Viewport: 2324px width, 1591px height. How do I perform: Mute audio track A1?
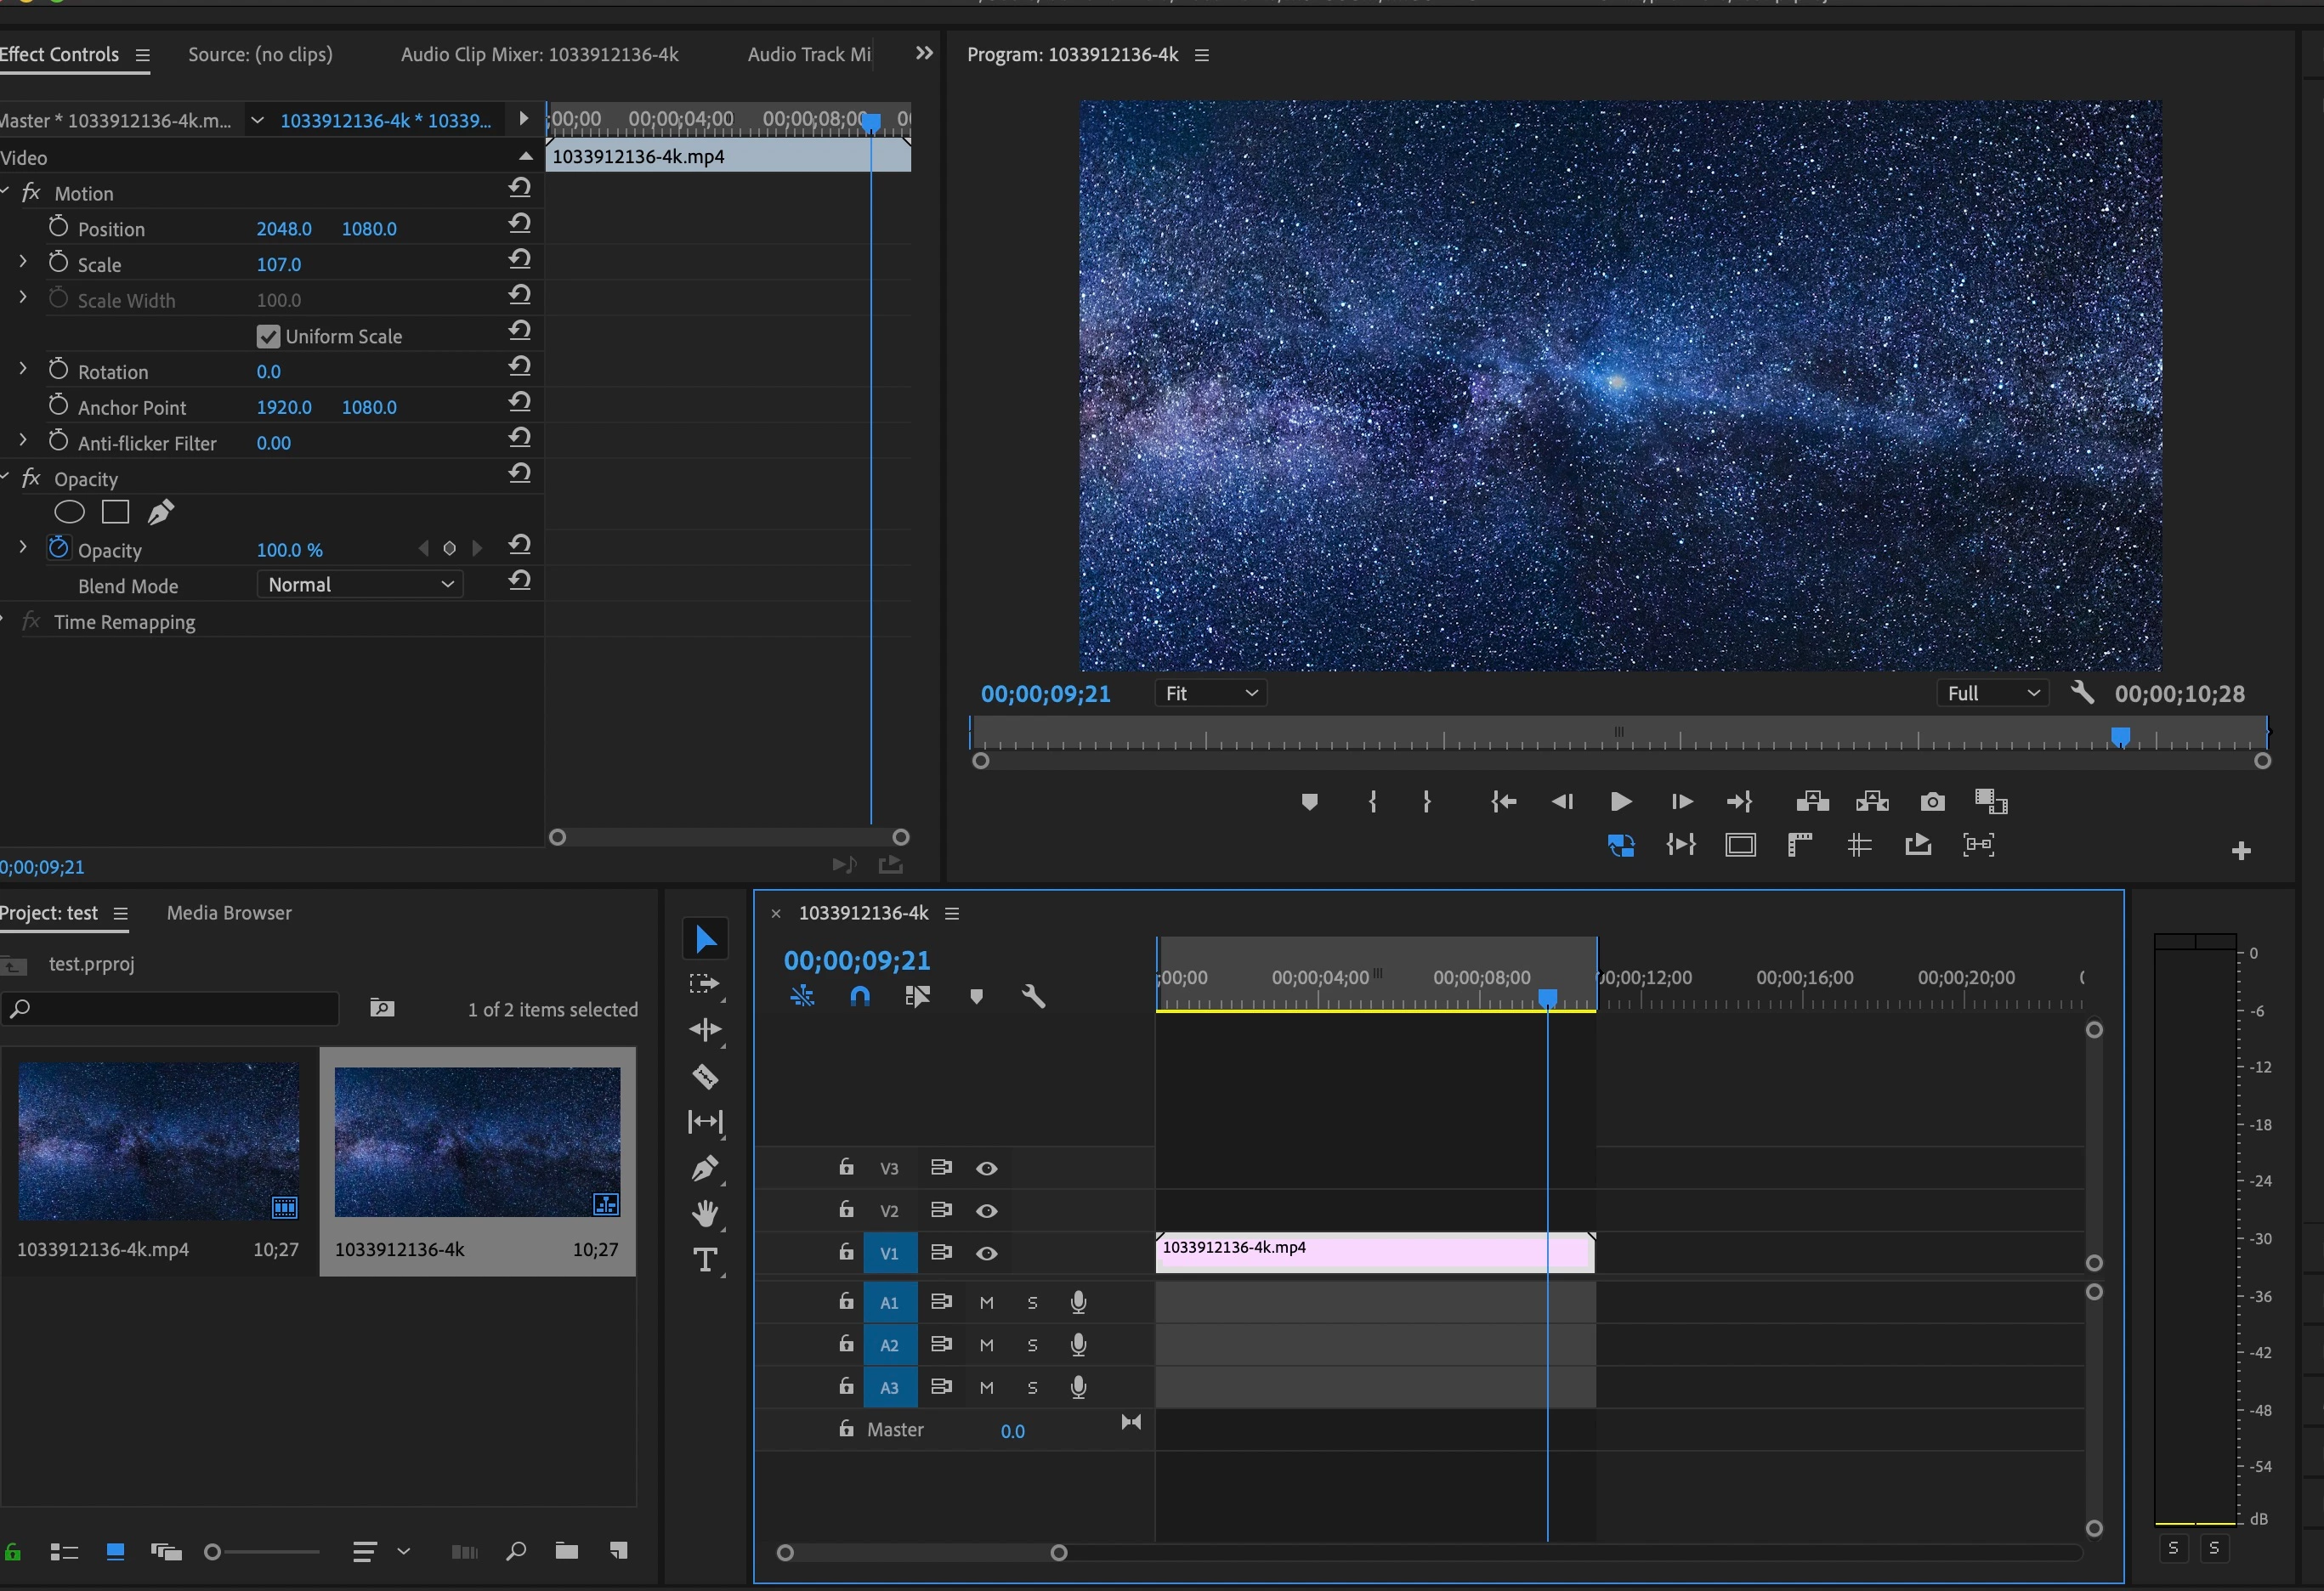pyautogui.click(x=986, y=1303)
